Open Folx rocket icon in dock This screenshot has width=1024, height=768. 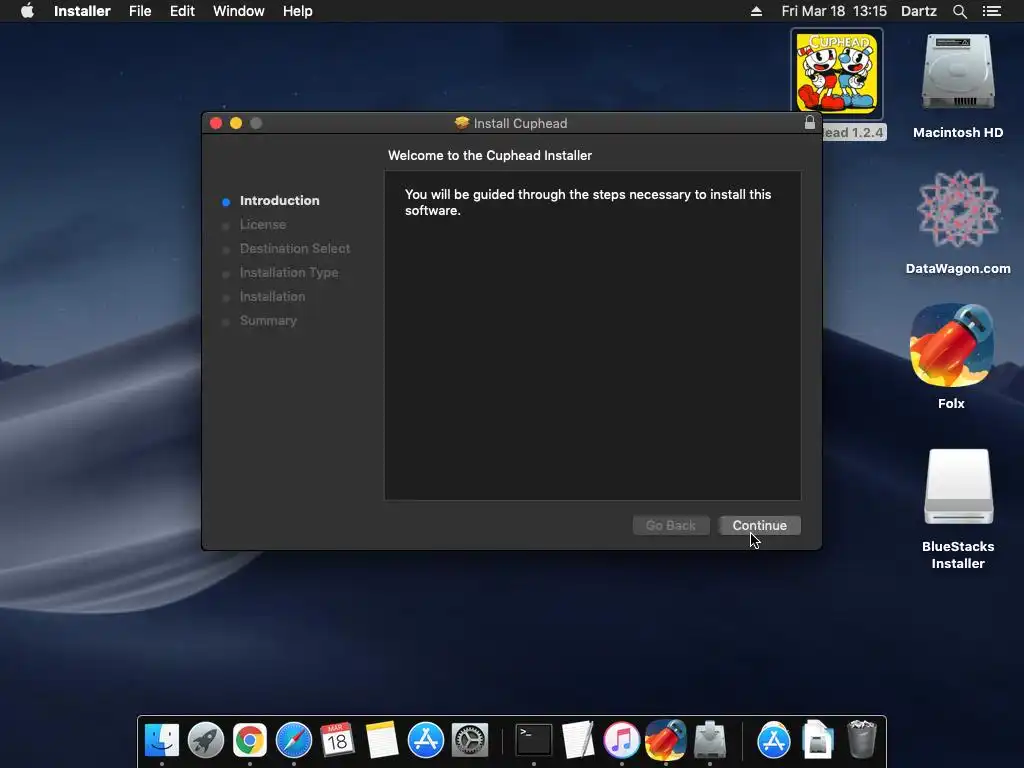point(665,740)
